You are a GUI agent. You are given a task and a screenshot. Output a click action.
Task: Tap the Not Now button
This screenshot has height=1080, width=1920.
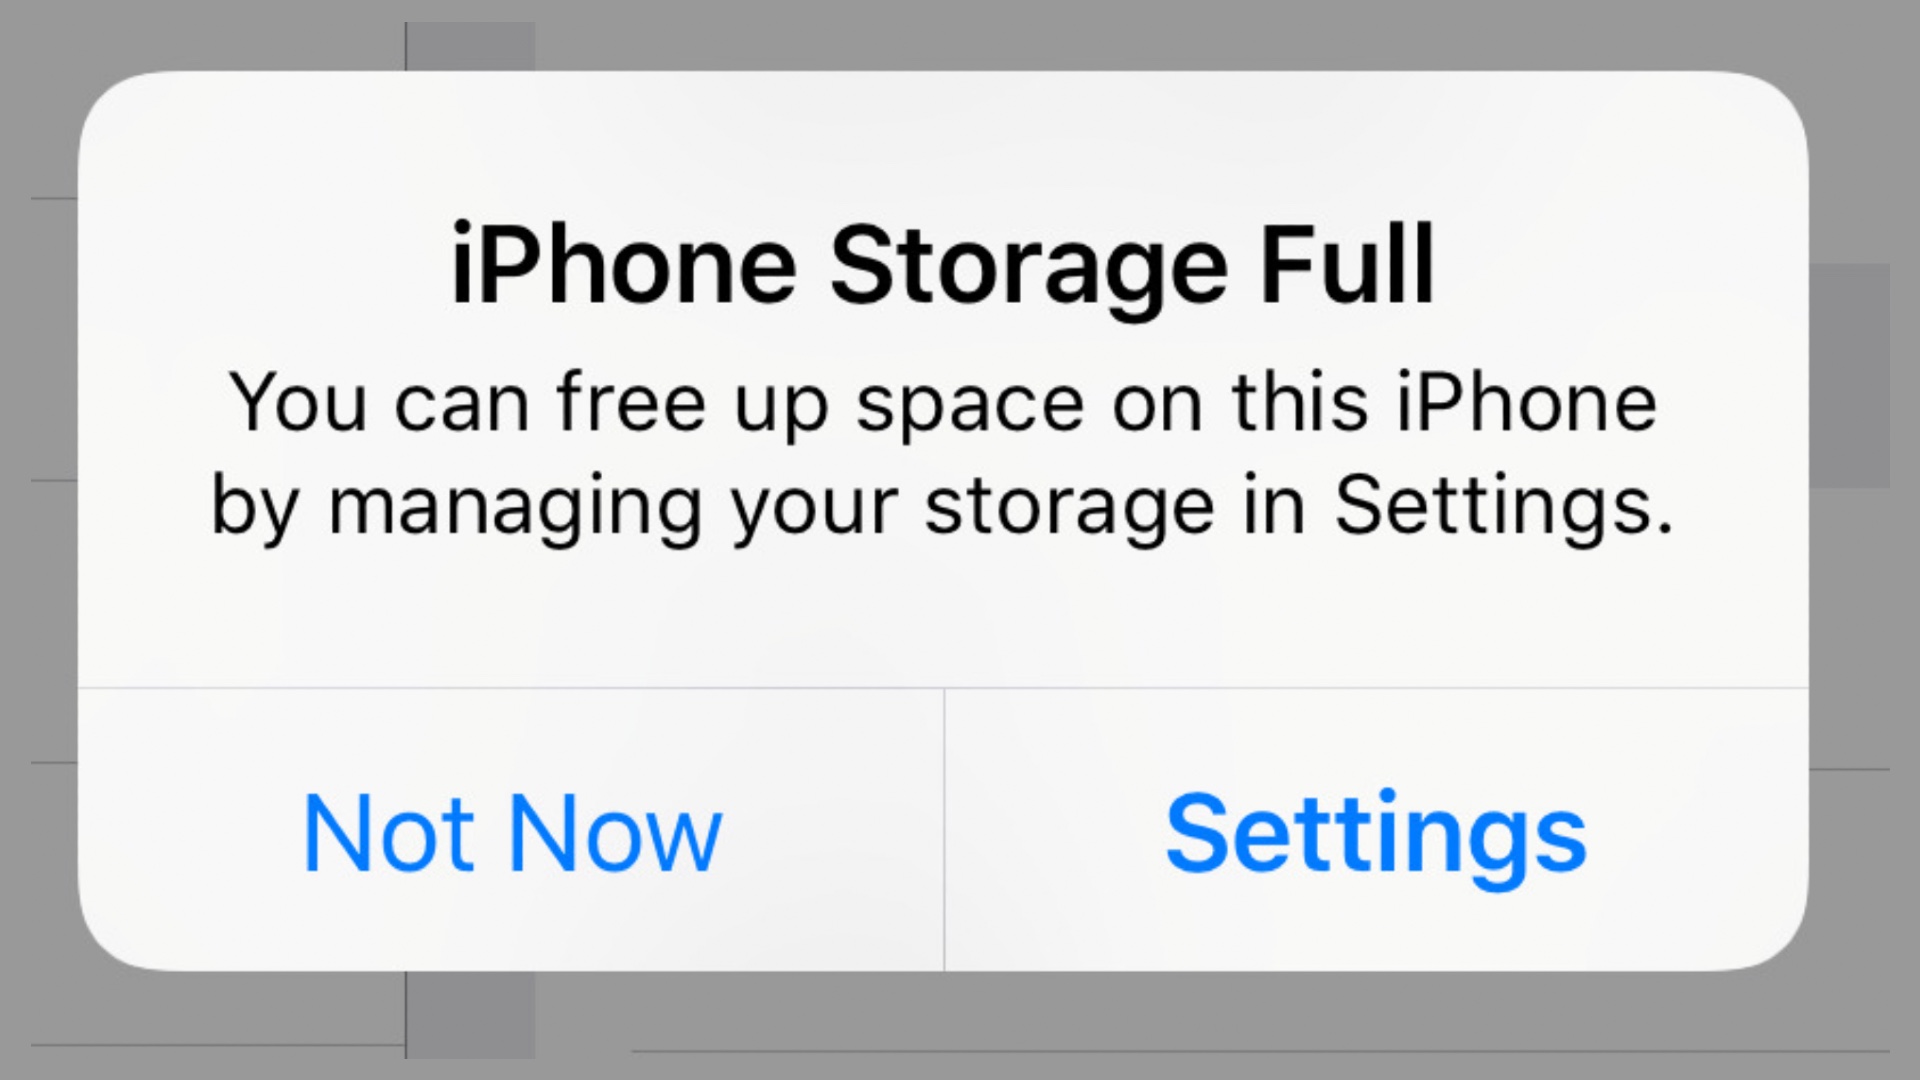pyautogui.click(x=511, y=832)
